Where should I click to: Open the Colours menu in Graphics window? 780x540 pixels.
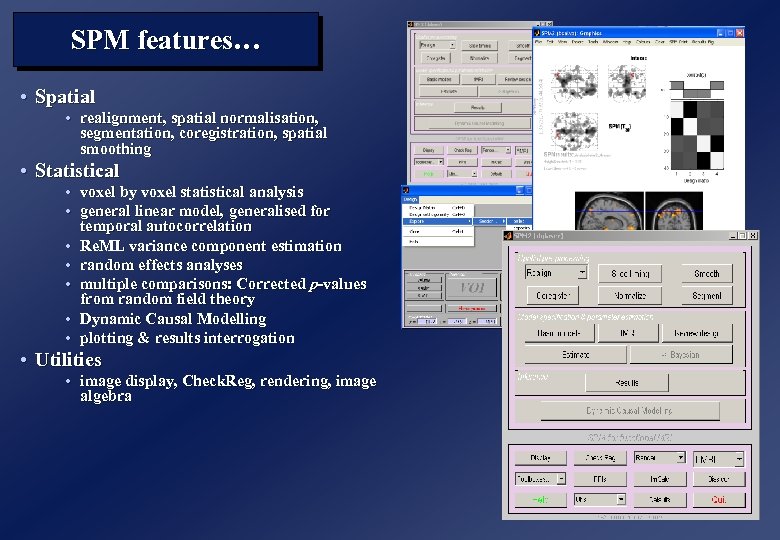coord(643,42)
